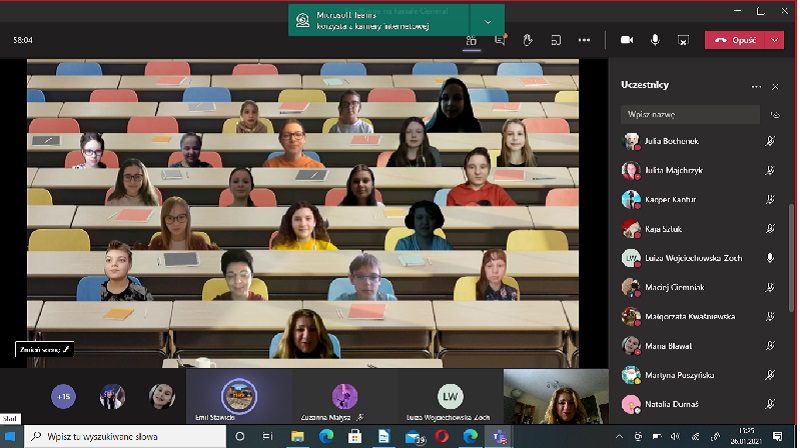
Task: Select Zuzanna Małysz's participant tile
Action: [345, 396]
